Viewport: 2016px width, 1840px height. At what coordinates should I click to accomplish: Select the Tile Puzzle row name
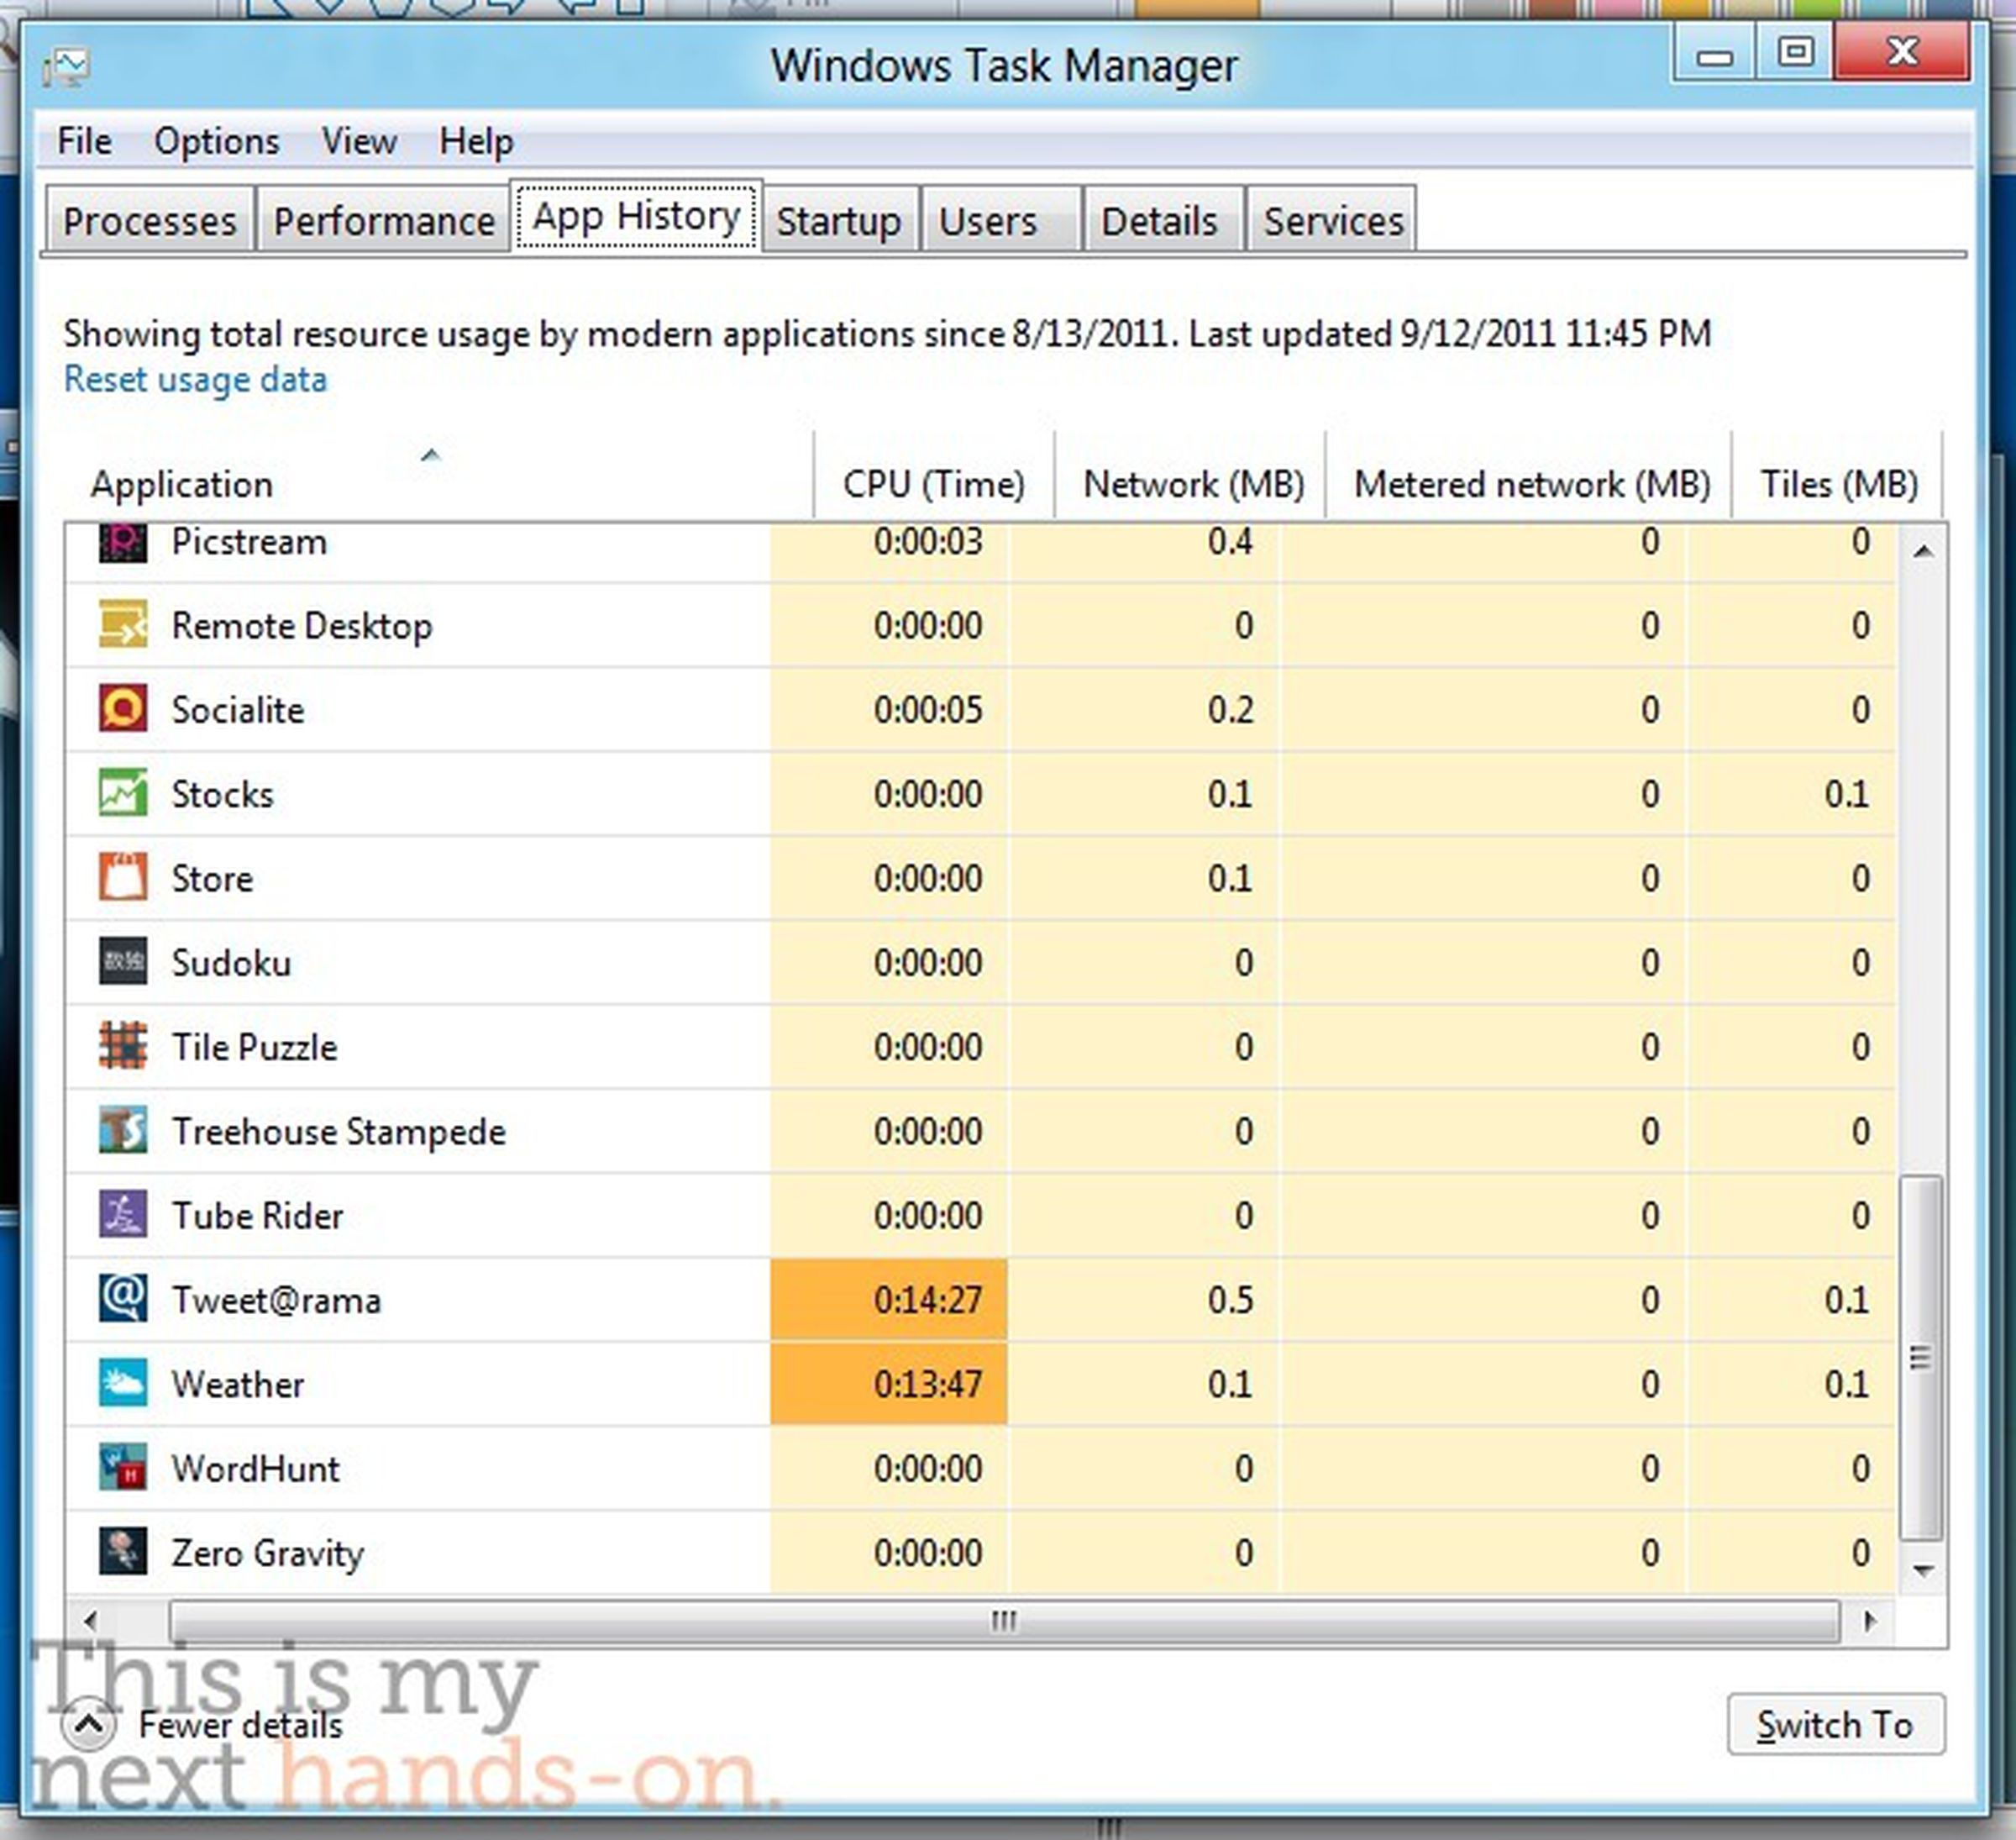tap(254, 1047)
